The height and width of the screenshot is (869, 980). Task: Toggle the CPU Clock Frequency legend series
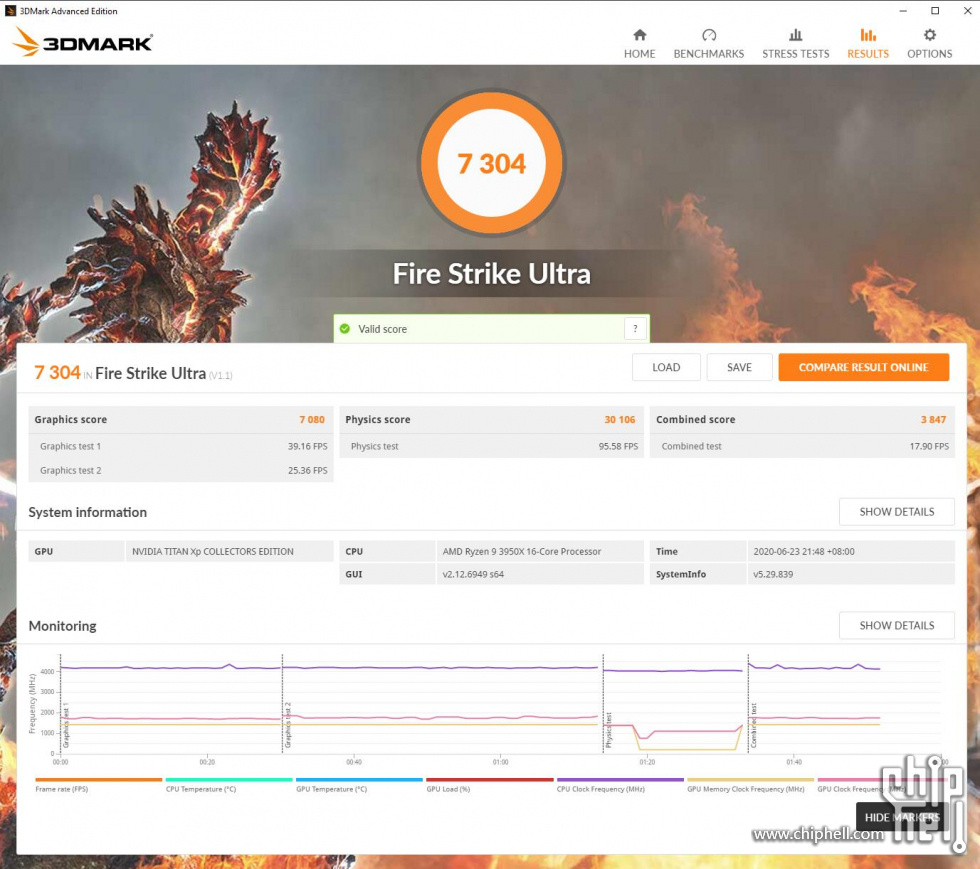tap(620, 785)
